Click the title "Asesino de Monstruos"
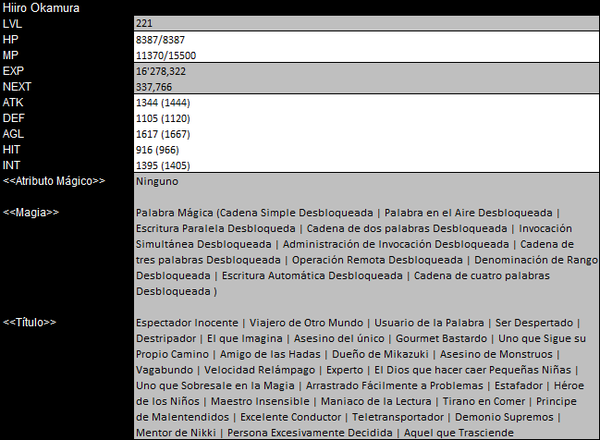The width and height of the screenshot is (600, 440). coord(496,354)
